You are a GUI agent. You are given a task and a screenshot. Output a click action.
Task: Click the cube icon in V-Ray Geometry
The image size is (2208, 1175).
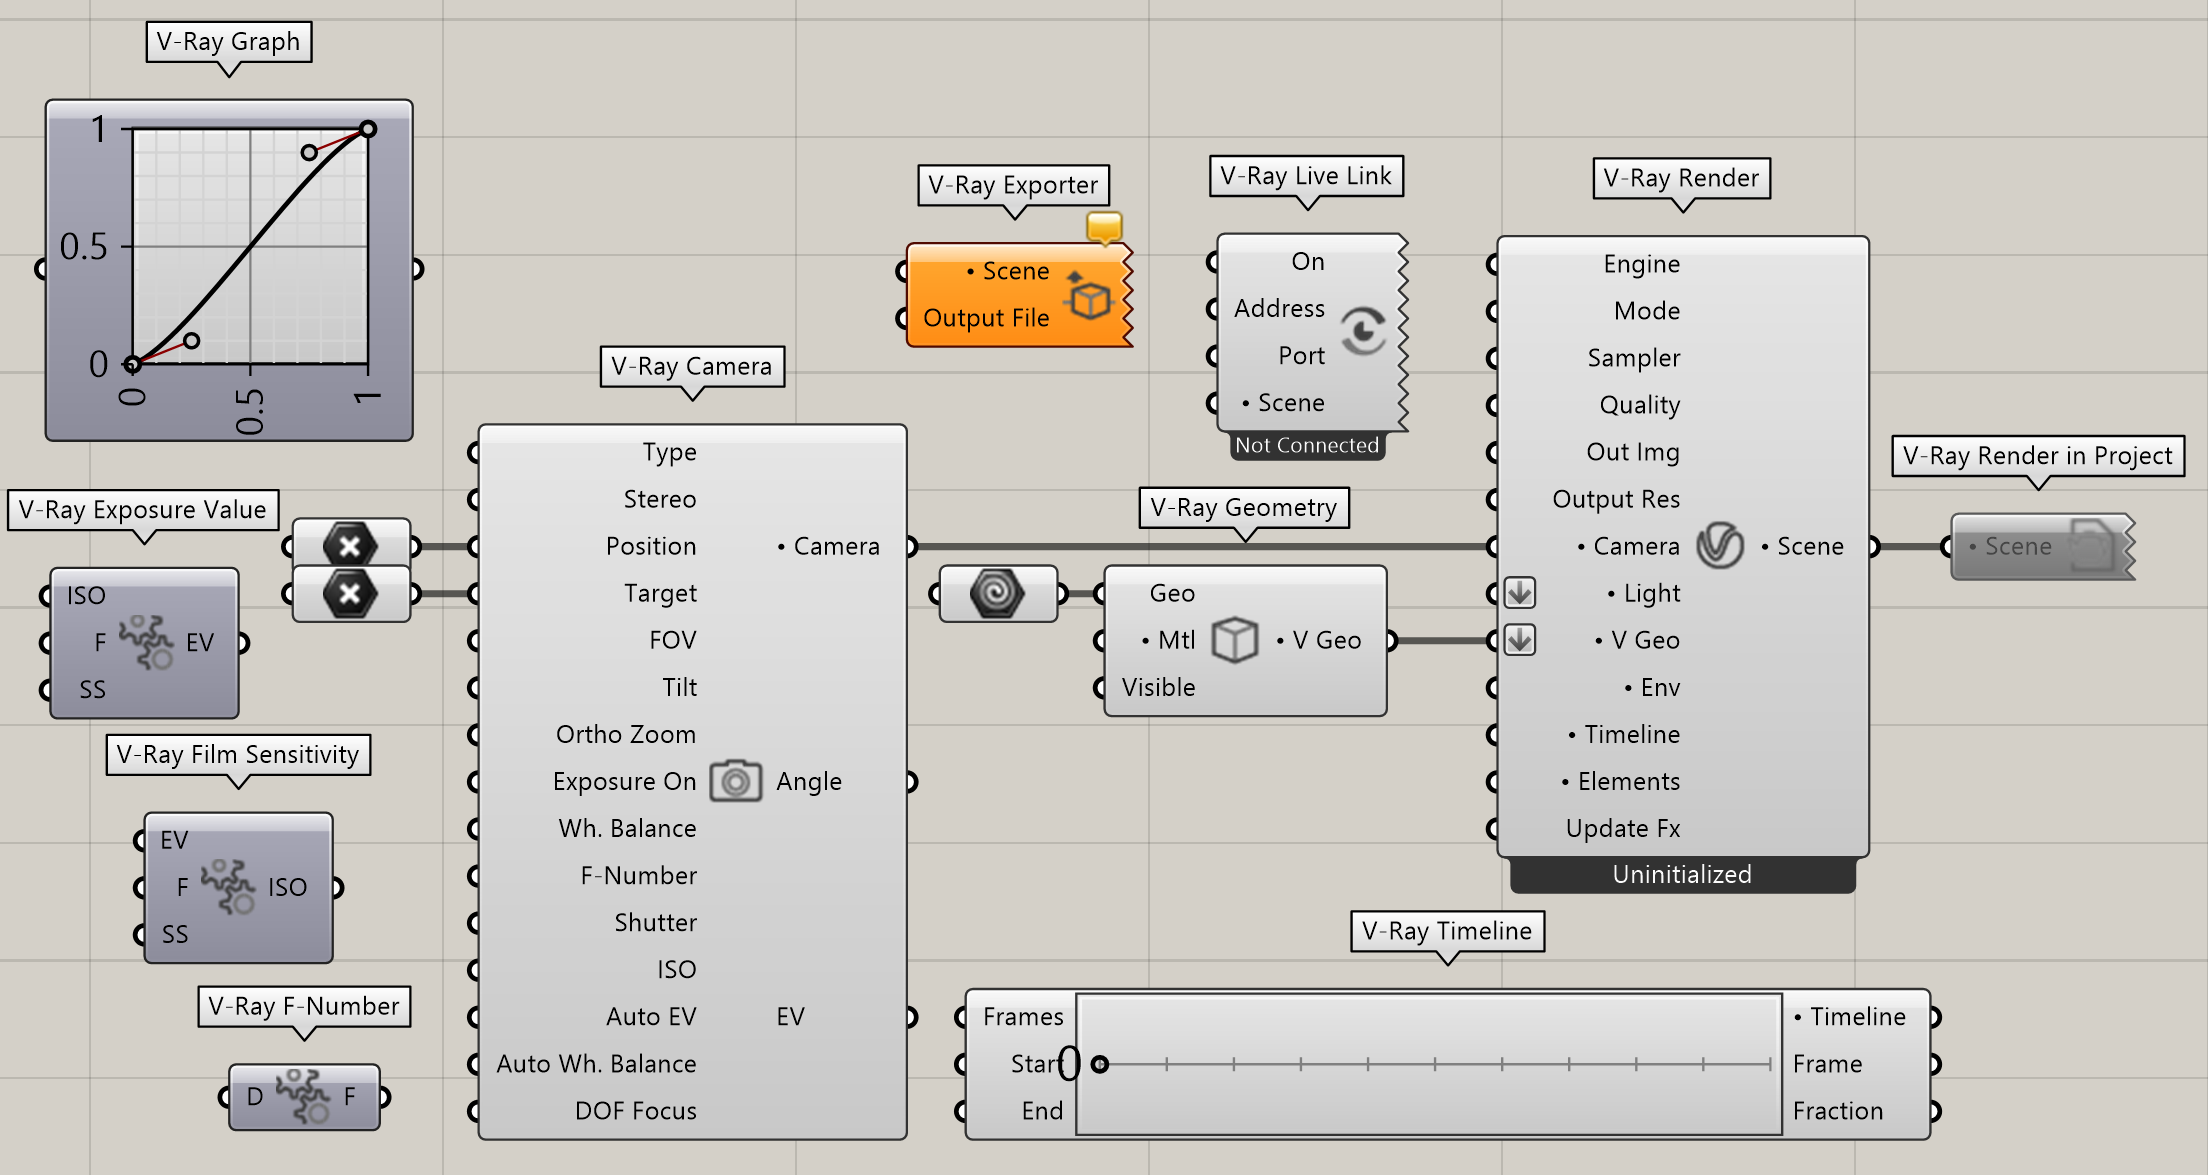coord(1235,640)
